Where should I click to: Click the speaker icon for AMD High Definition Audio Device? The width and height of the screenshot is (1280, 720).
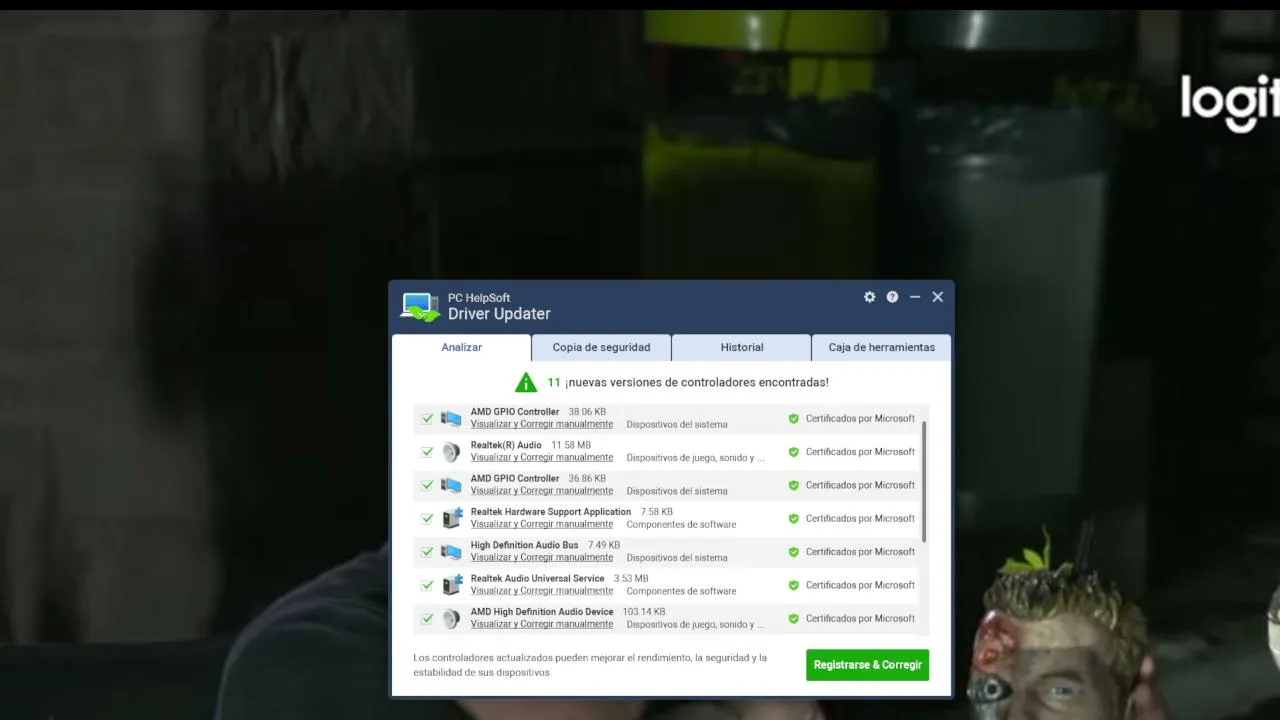click(452, 619)
